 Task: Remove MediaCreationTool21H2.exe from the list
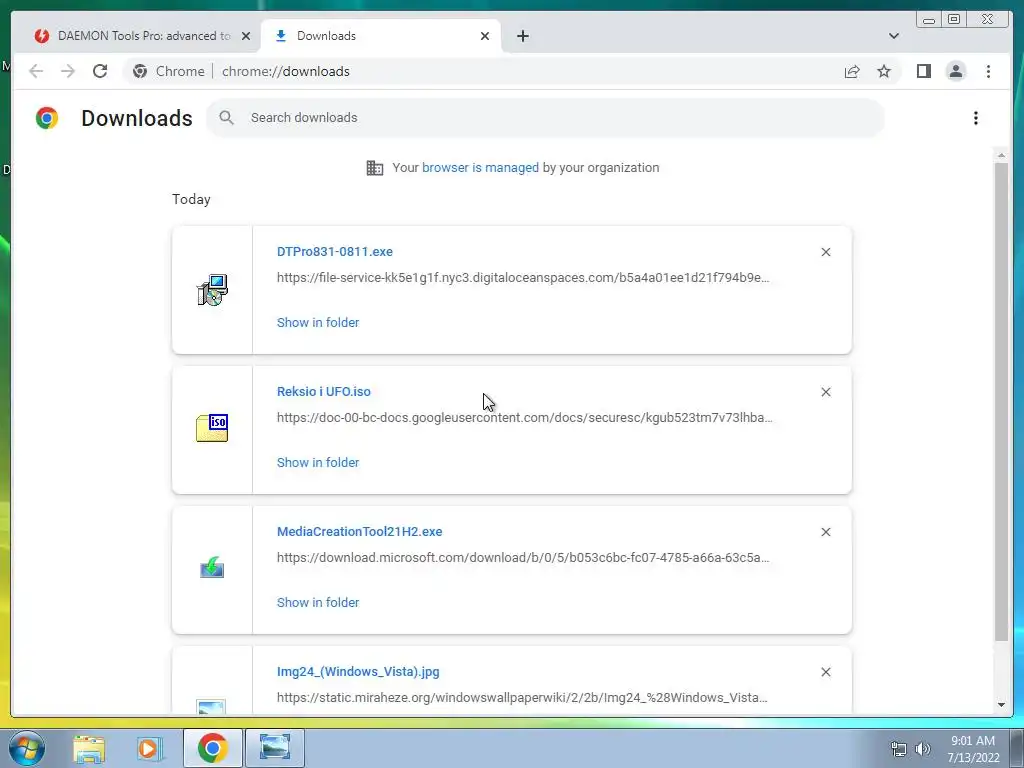pyautogui.click(x=825, y=532)
